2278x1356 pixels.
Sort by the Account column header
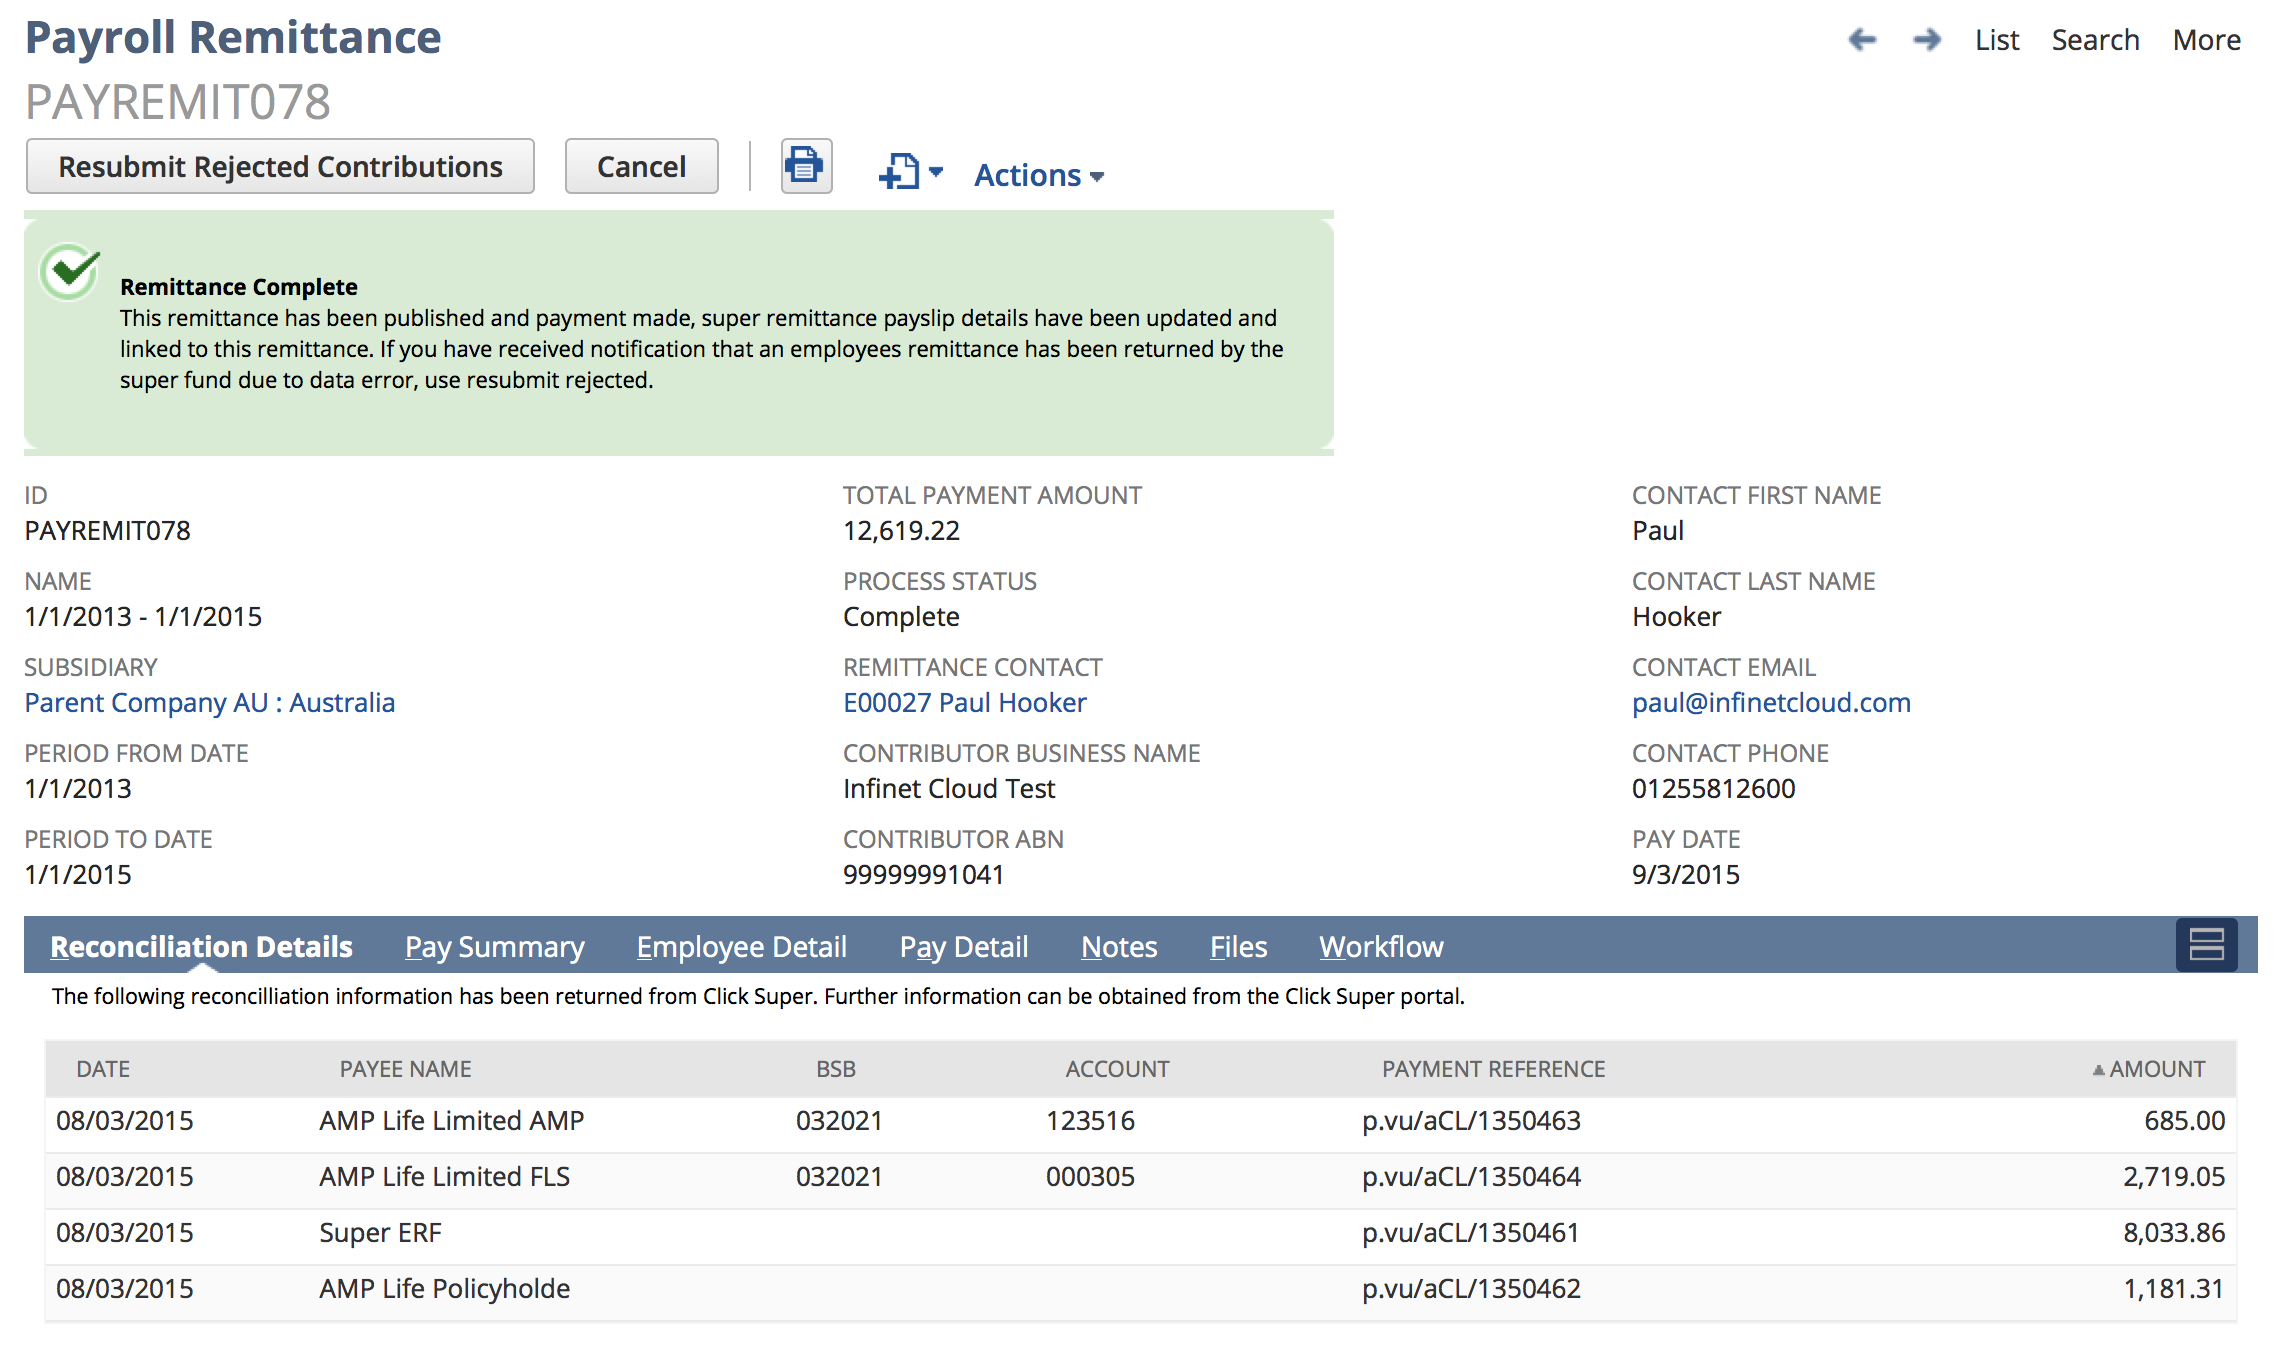tap(1117, 1069)
